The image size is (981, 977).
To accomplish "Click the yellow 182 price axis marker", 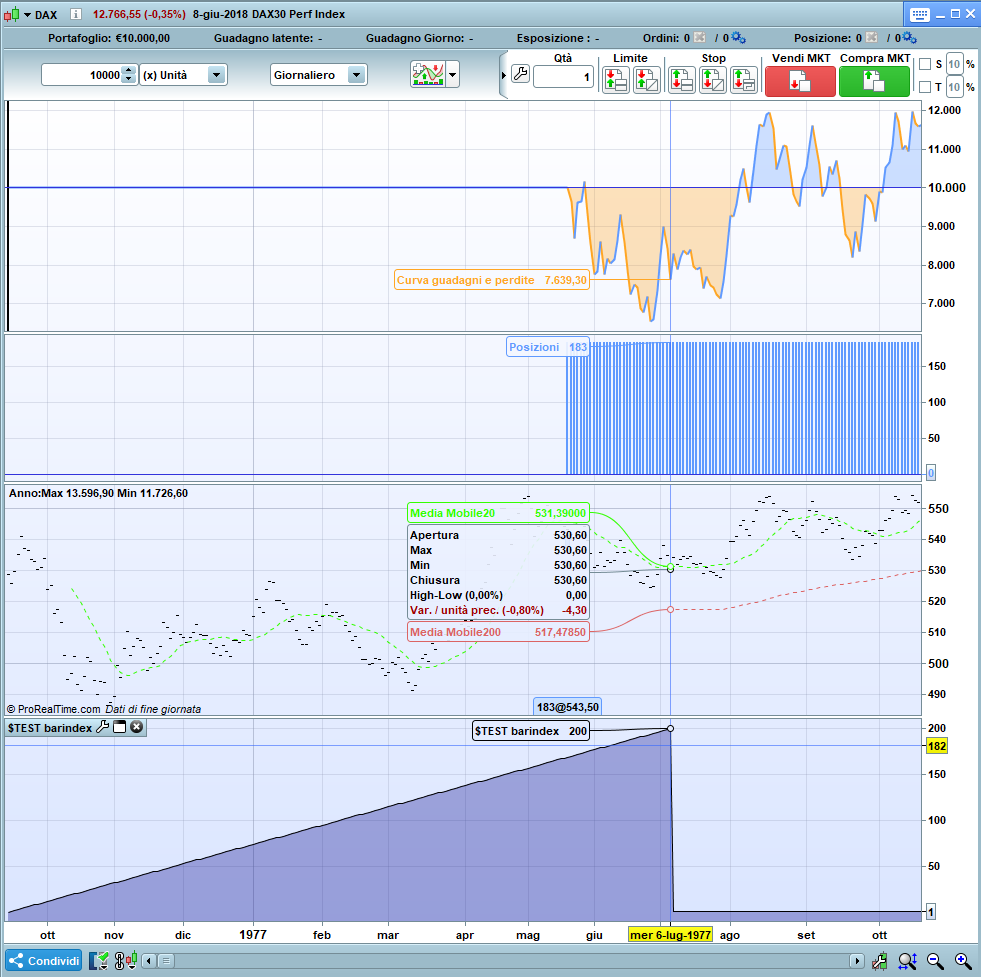I will 937,746.
